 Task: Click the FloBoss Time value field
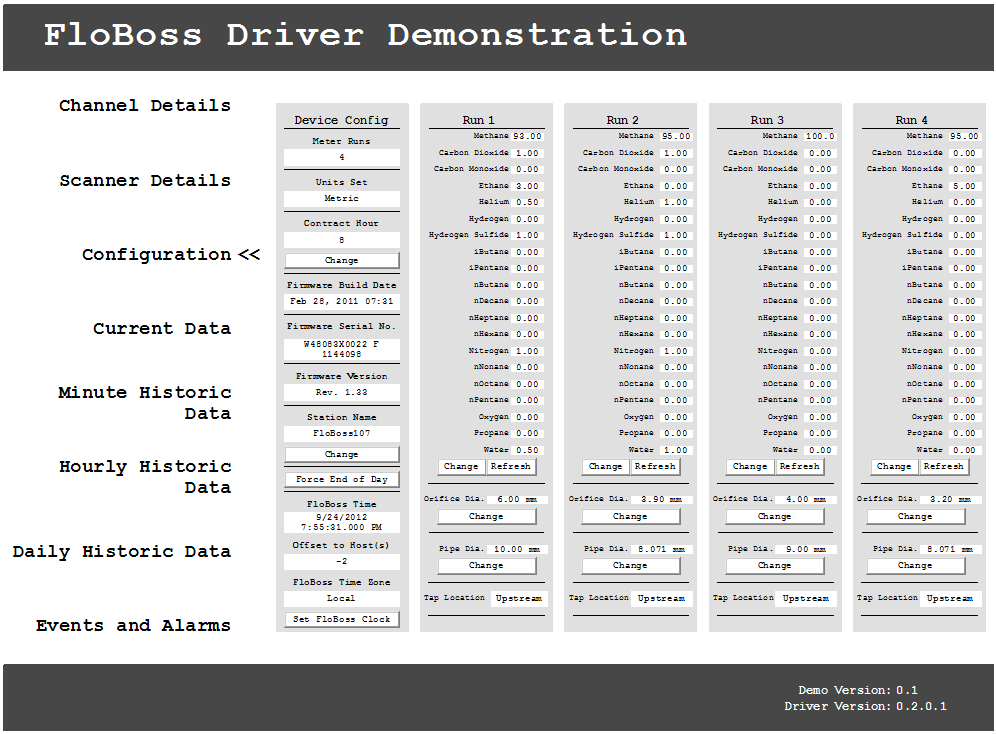point(342,523)
